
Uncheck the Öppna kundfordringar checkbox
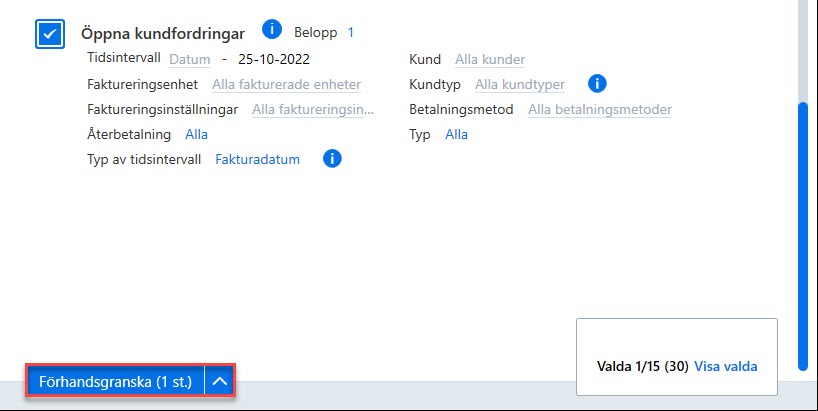[50, 34]
